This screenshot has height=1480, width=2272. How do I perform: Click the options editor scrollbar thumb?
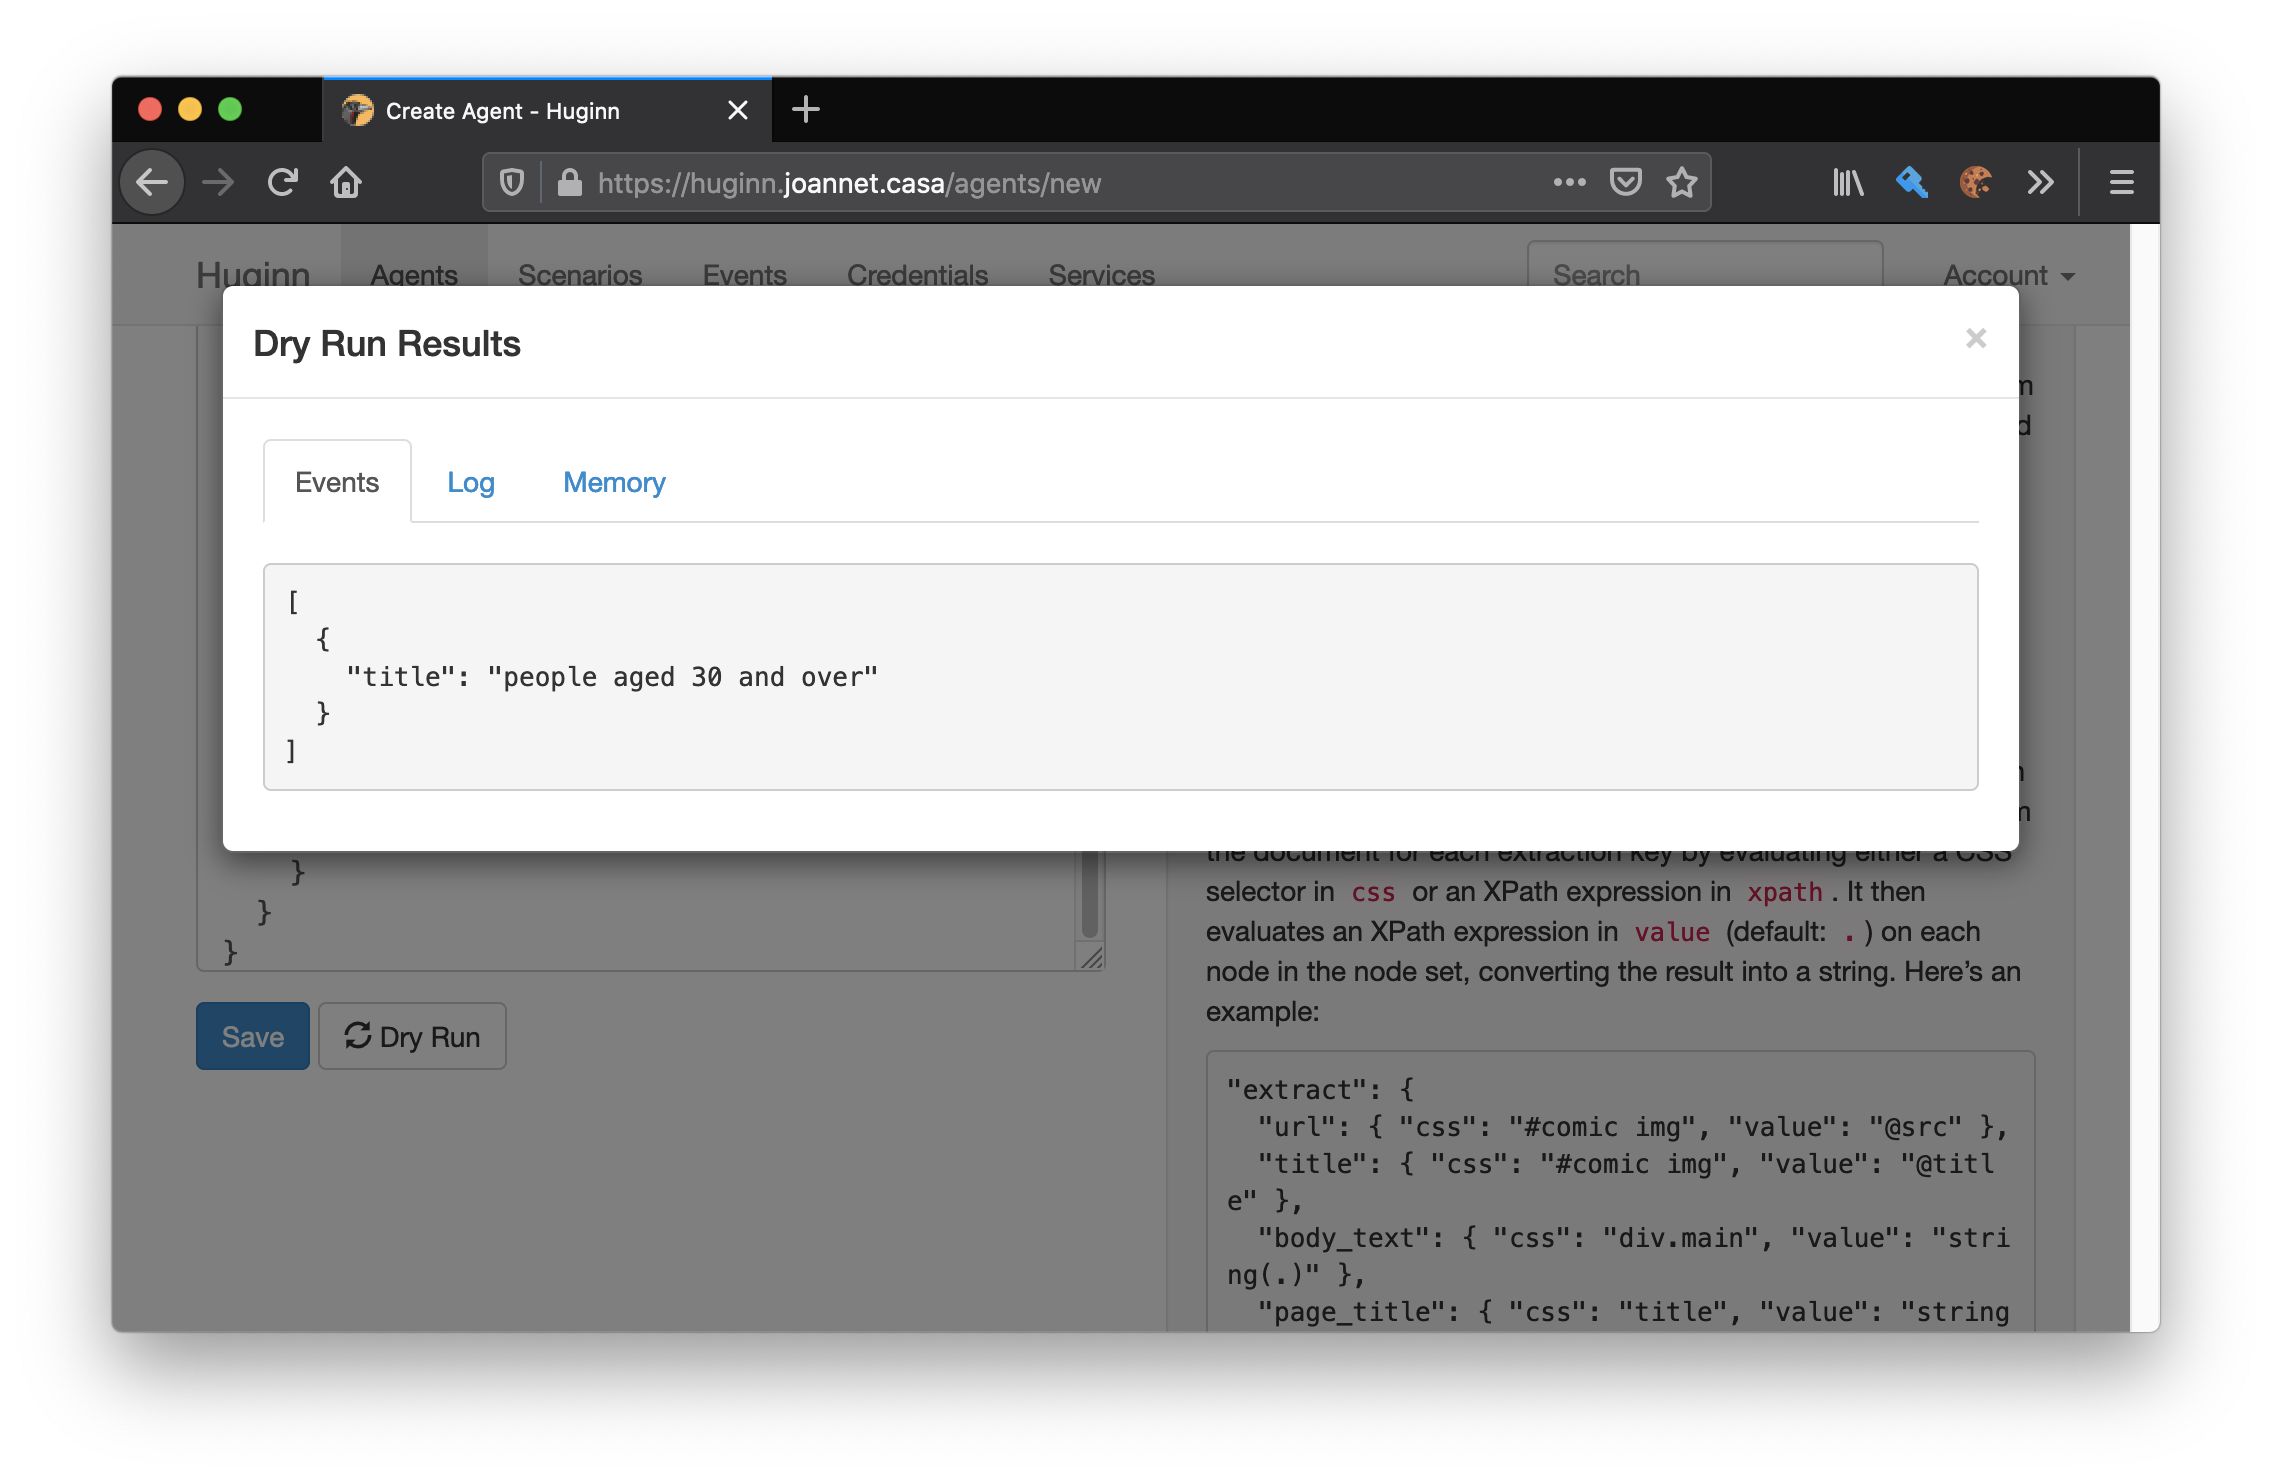coord(1090,893)
